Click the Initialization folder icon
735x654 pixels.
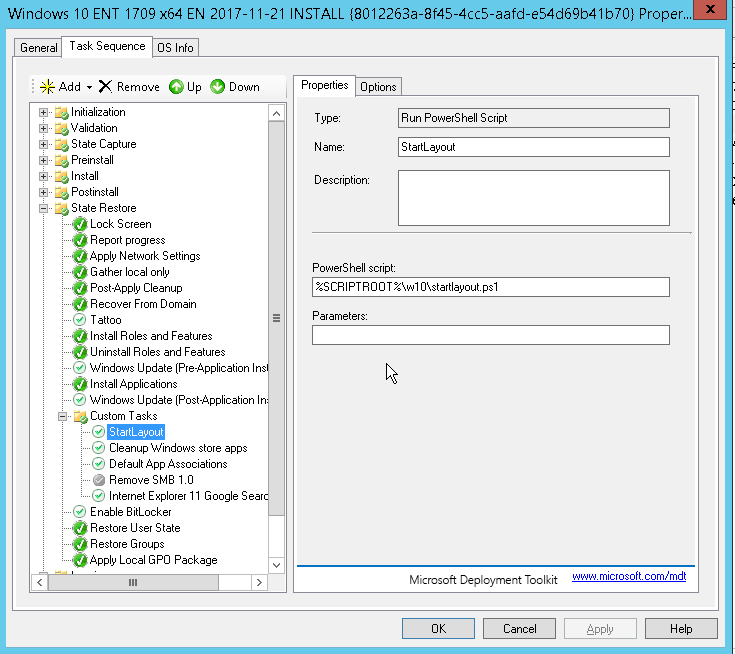61,113
